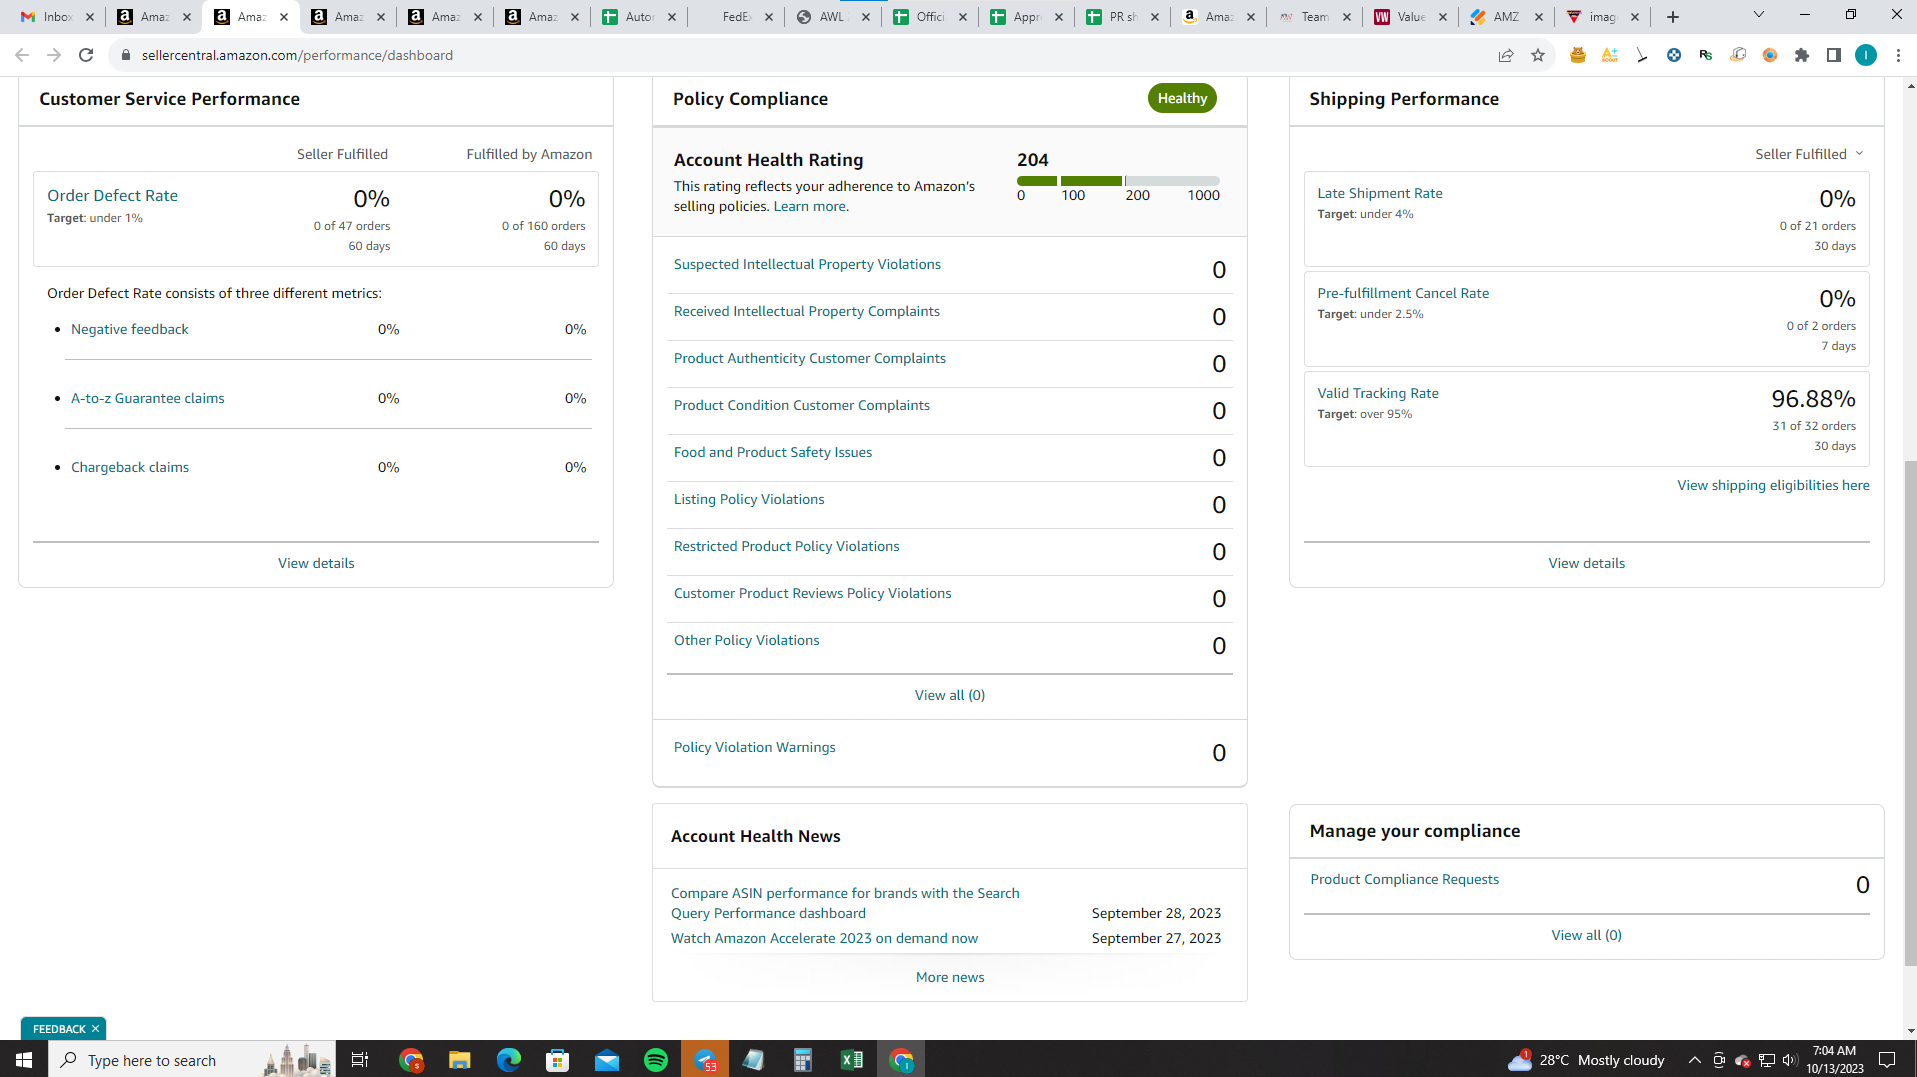Viewport: 1917px width, 1077px height.
Task: Open the blue circular cross extension icon
Action: coord(1674,55)
